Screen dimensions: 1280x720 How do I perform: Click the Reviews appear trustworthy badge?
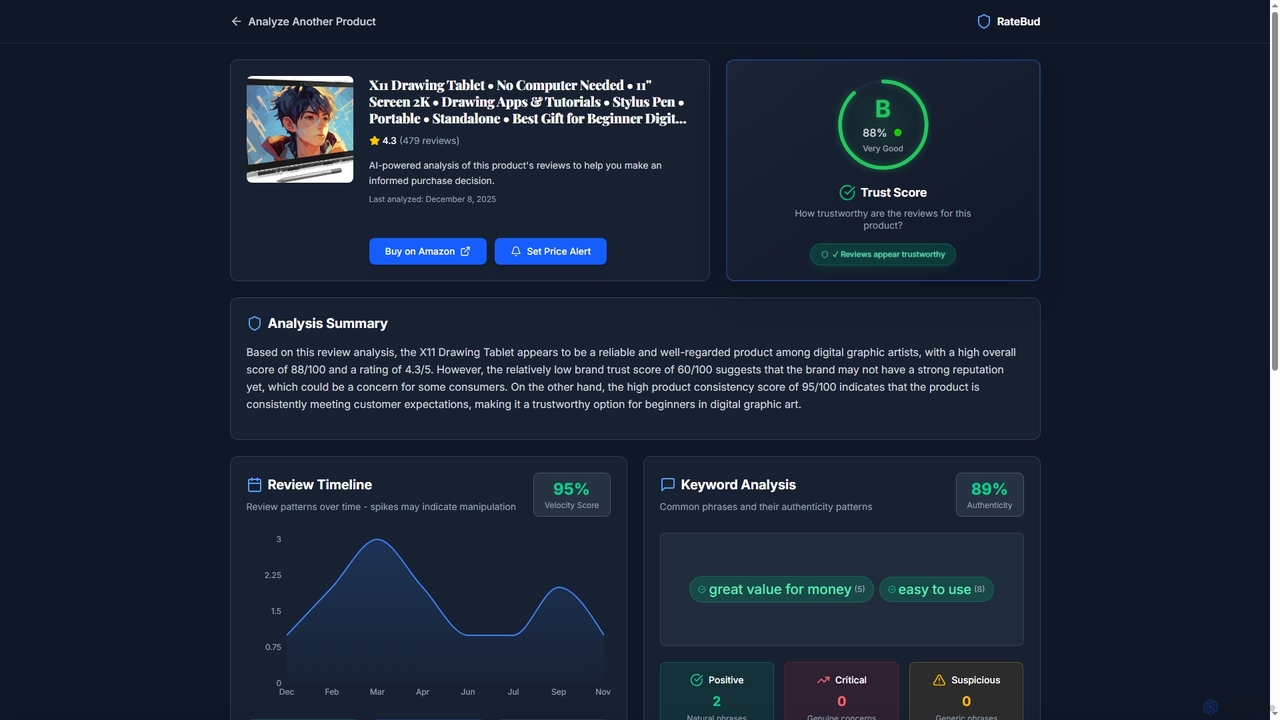click(x=883, y=254)
